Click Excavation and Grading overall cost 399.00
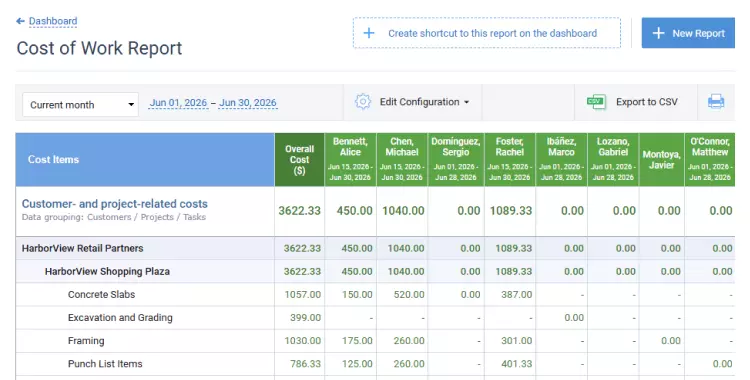Image resolution: width=750 pixels, height=380 pixels. pos(305,318)
